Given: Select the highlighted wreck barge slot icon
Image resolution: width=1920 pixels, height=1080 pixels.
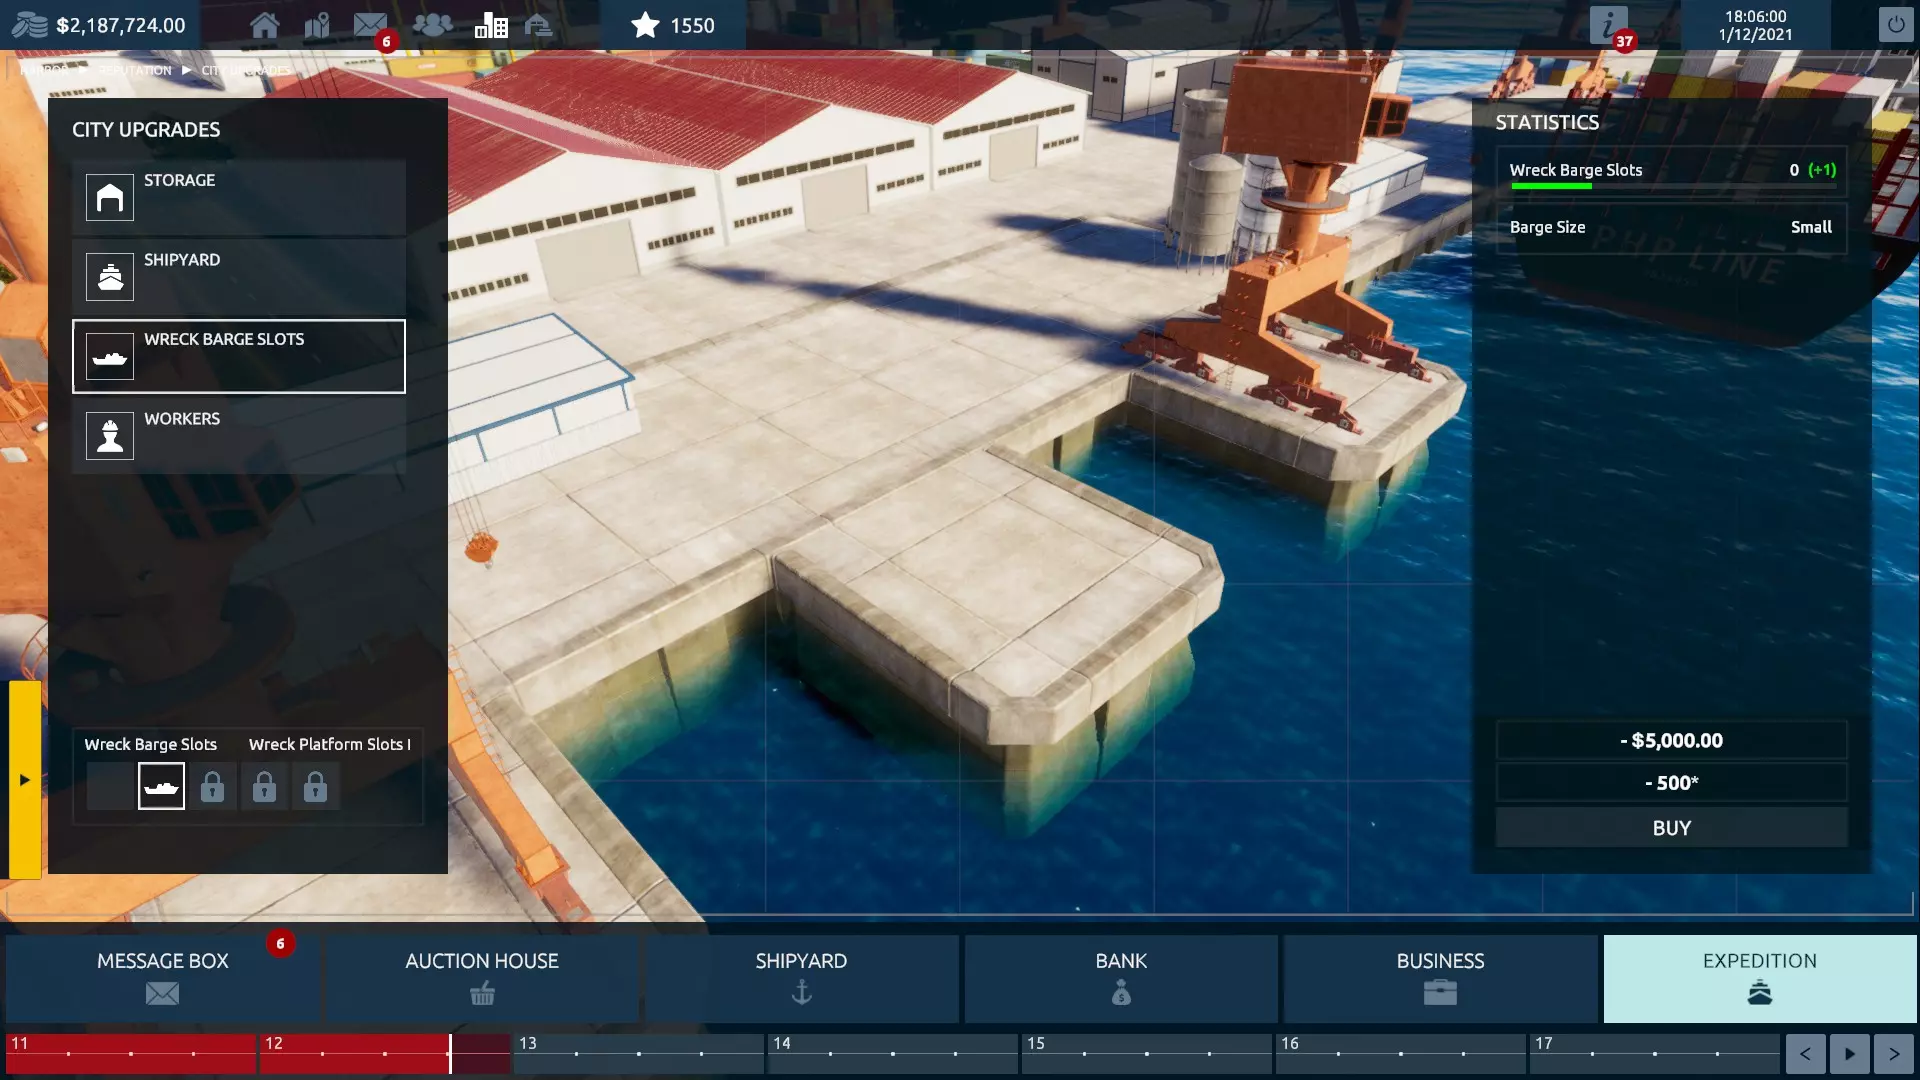Looking at the screenshot, I should click(161, 786).
